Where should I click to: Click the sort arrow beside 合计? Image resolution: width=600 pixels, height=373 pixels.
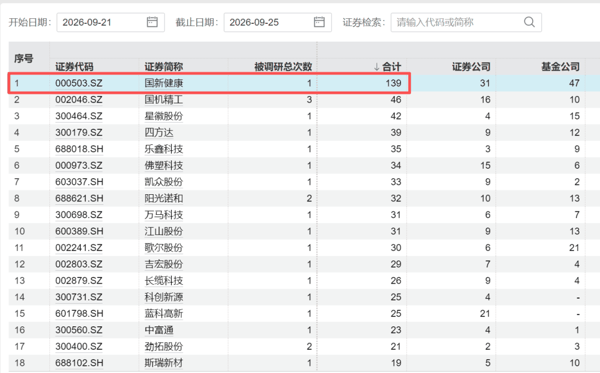pos(377,67)
